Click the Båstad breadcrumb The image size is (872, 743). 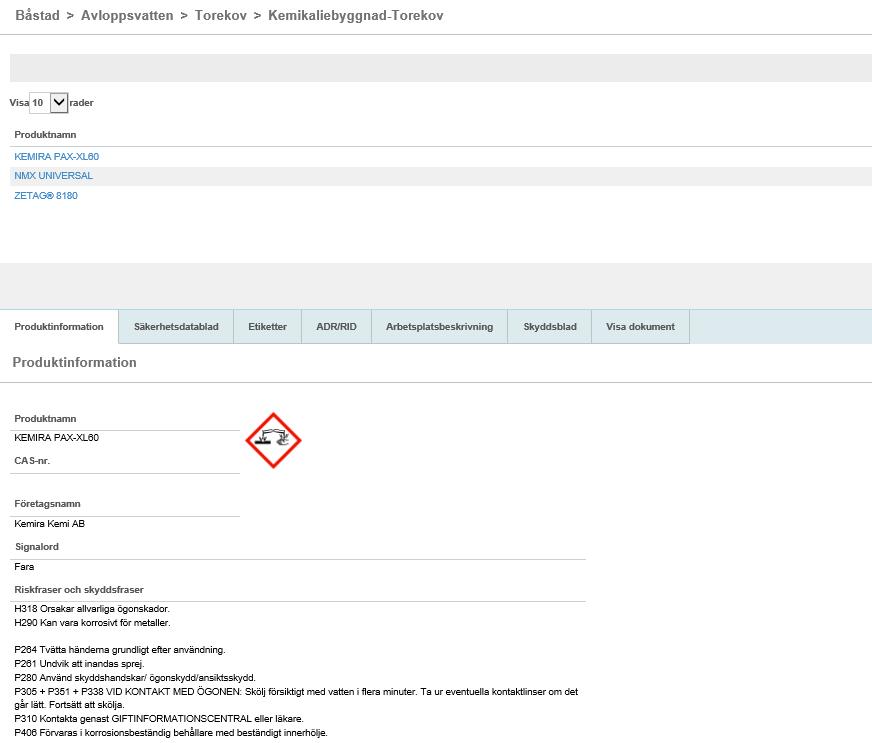pos(37,16)
